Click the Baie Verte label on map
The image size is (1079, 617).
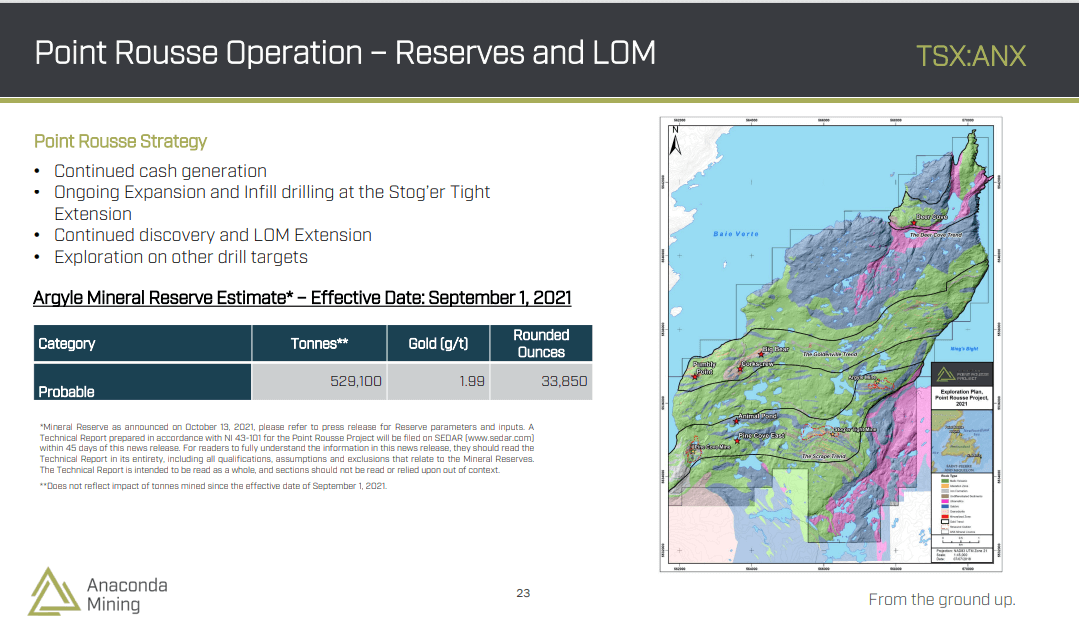click(736, 234)
